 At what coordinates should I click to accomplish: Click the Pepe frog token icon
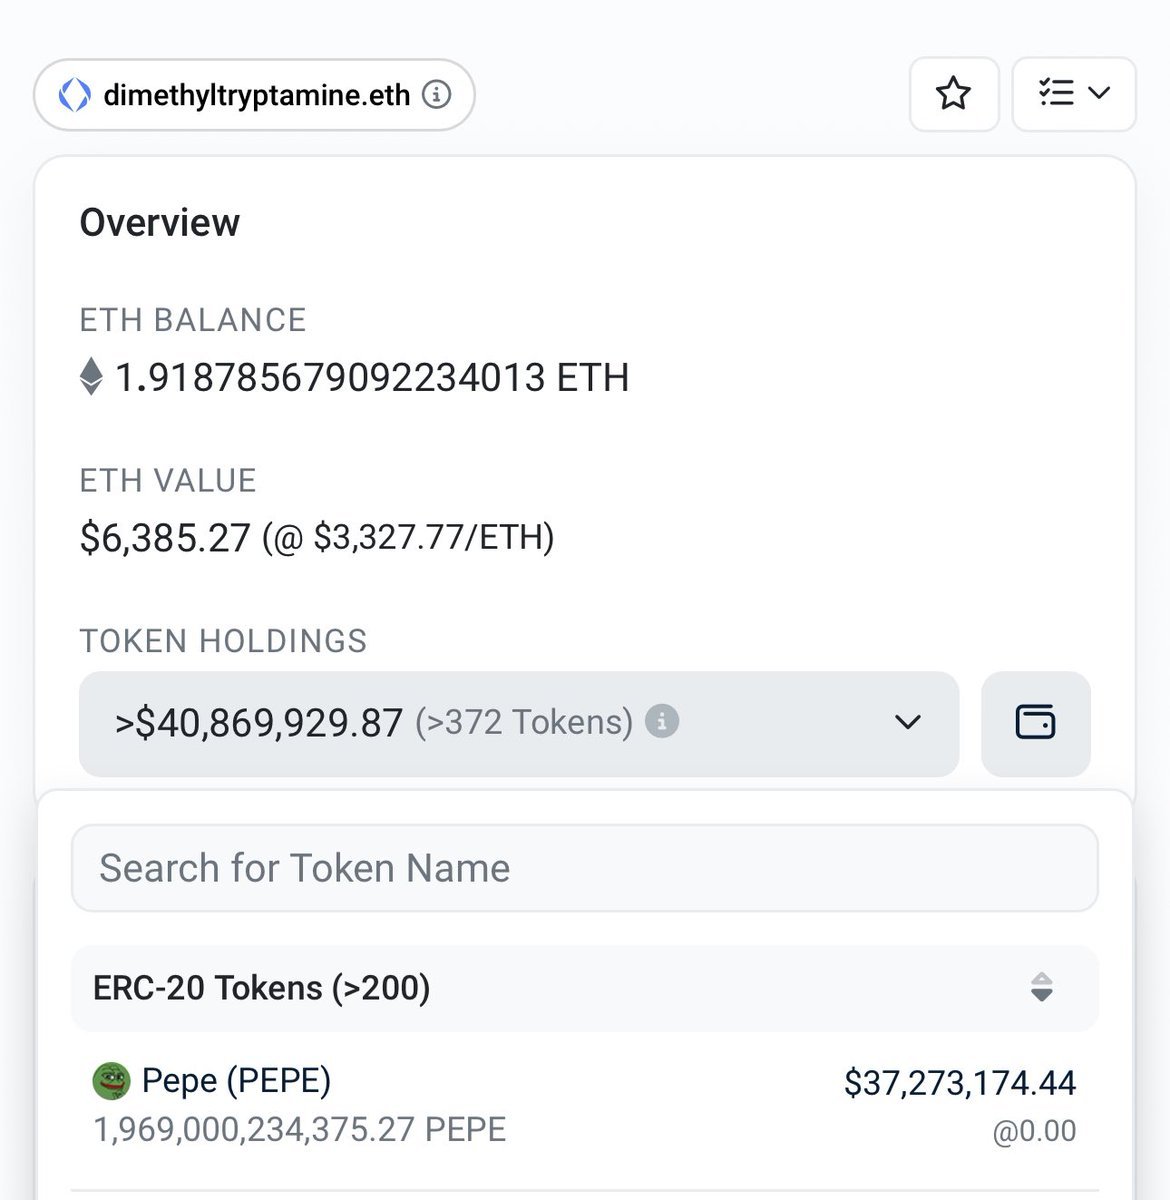[x=111, y=1080]
